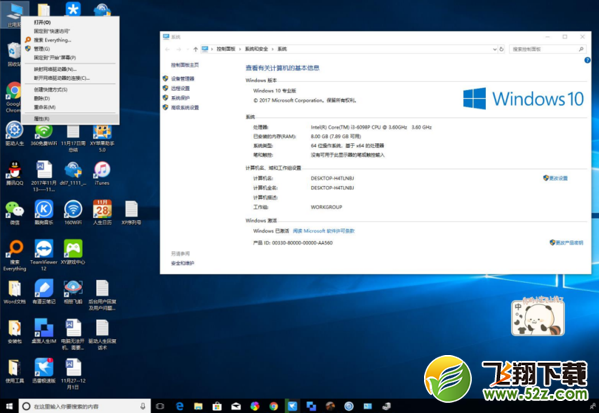Select 固定到"快速访问" menu entry
The image size is (599, 413).
(x=52, y=31)
